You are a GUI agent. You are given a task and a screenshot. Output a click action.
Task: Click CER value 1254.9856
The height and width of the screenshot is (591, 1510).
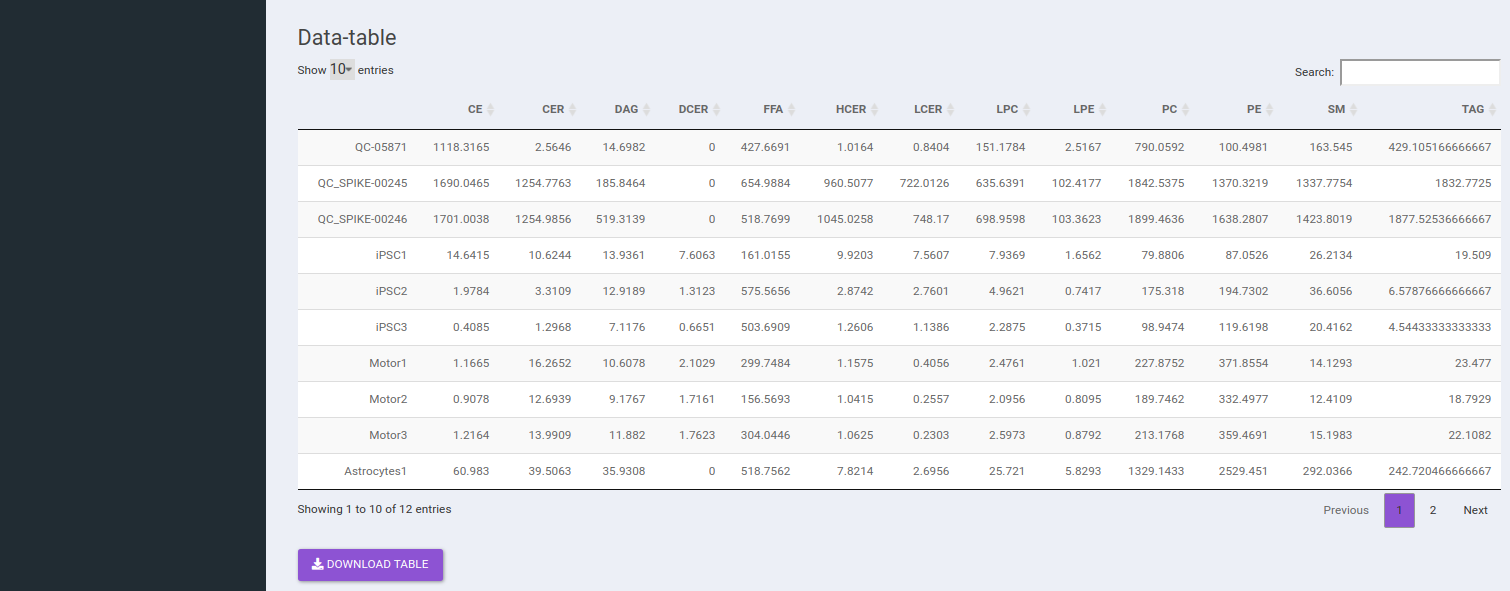click(543, 219)
